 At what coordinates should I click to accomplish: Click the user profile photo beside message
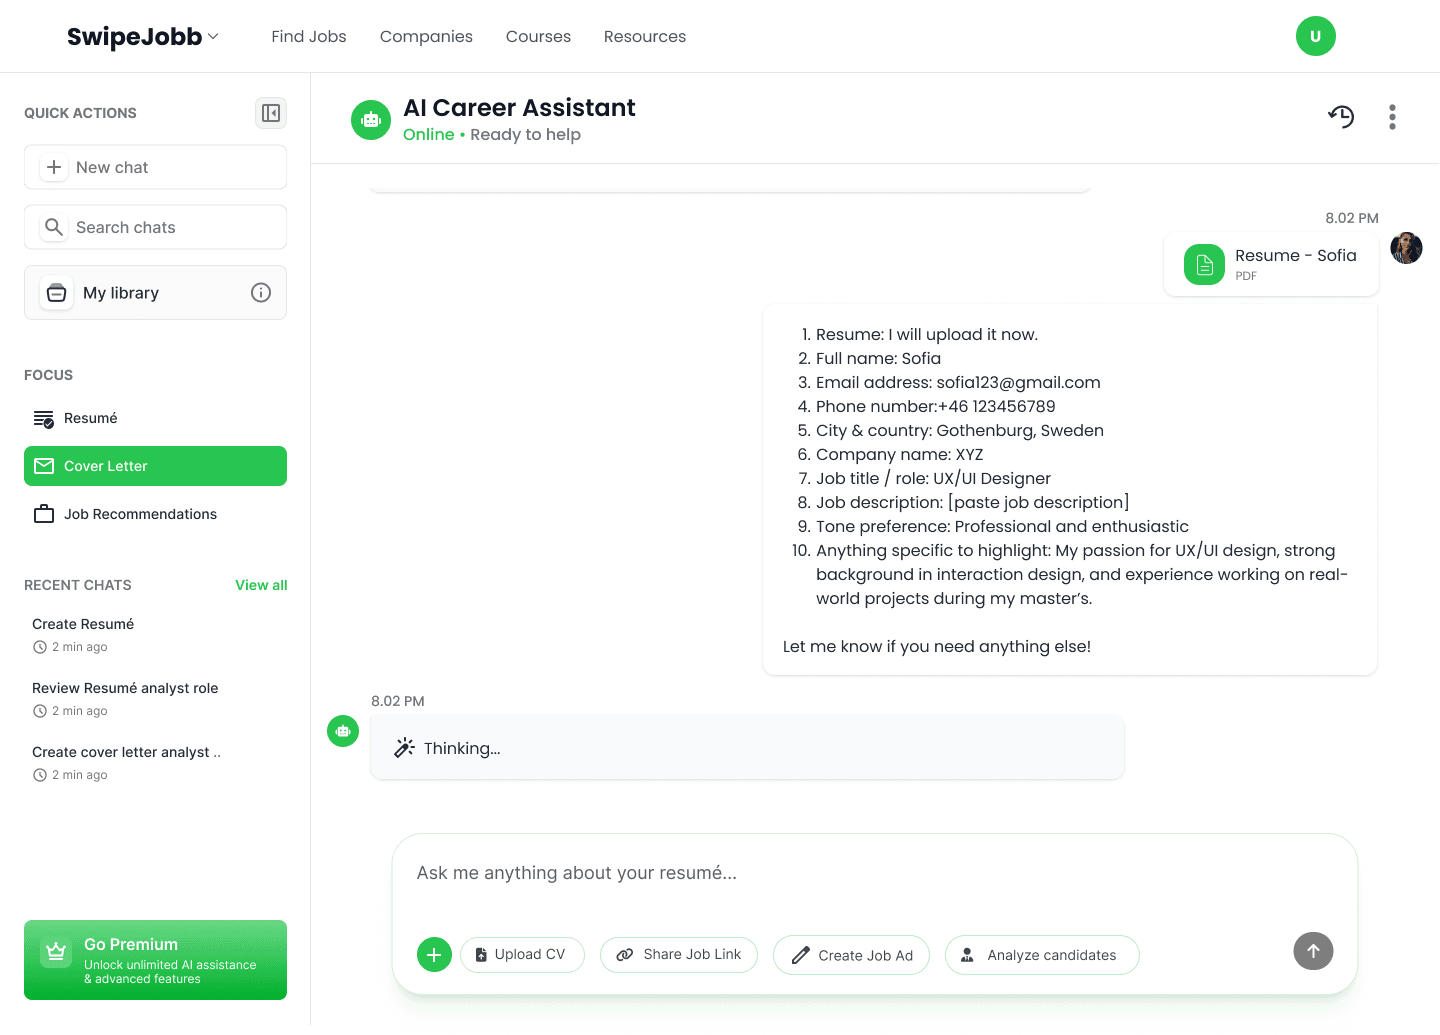coord(1407,248)
